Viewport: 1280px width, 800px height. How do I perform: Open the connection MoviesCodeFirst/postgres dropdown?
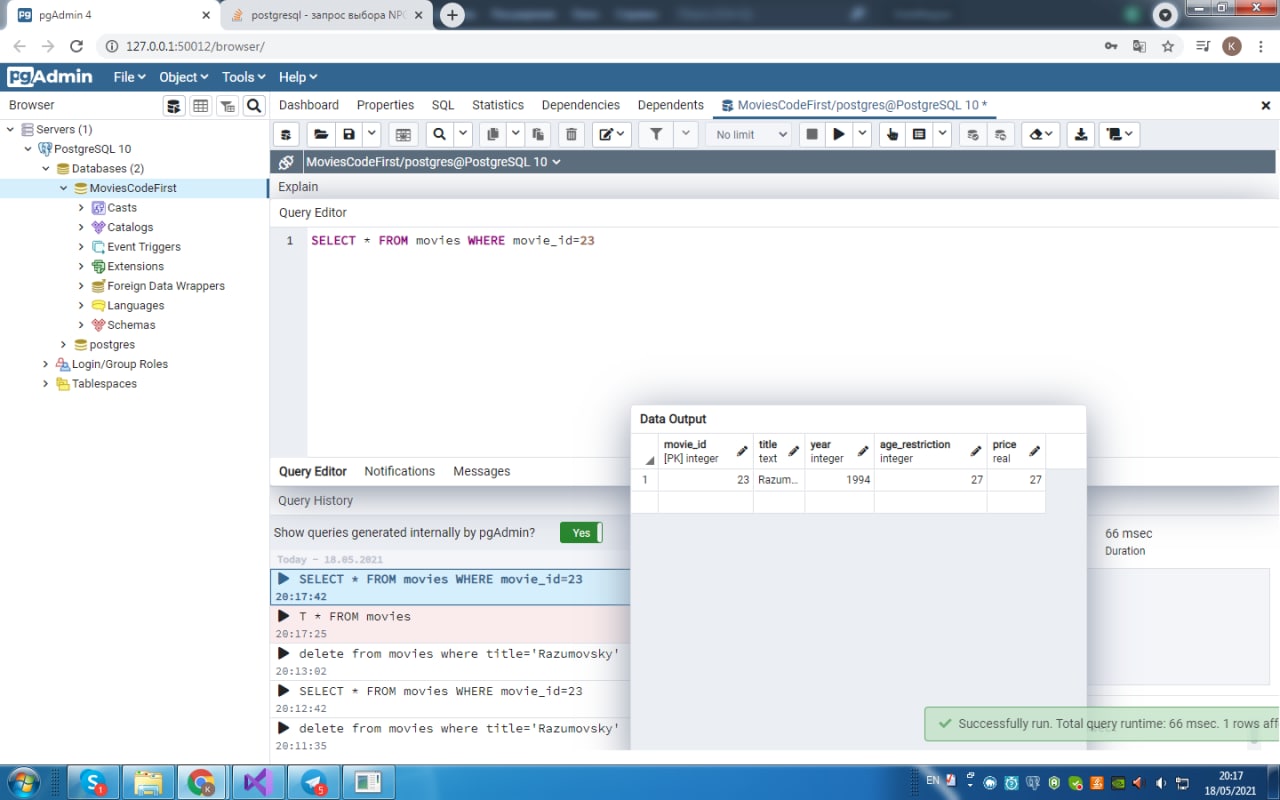[433, 162]
